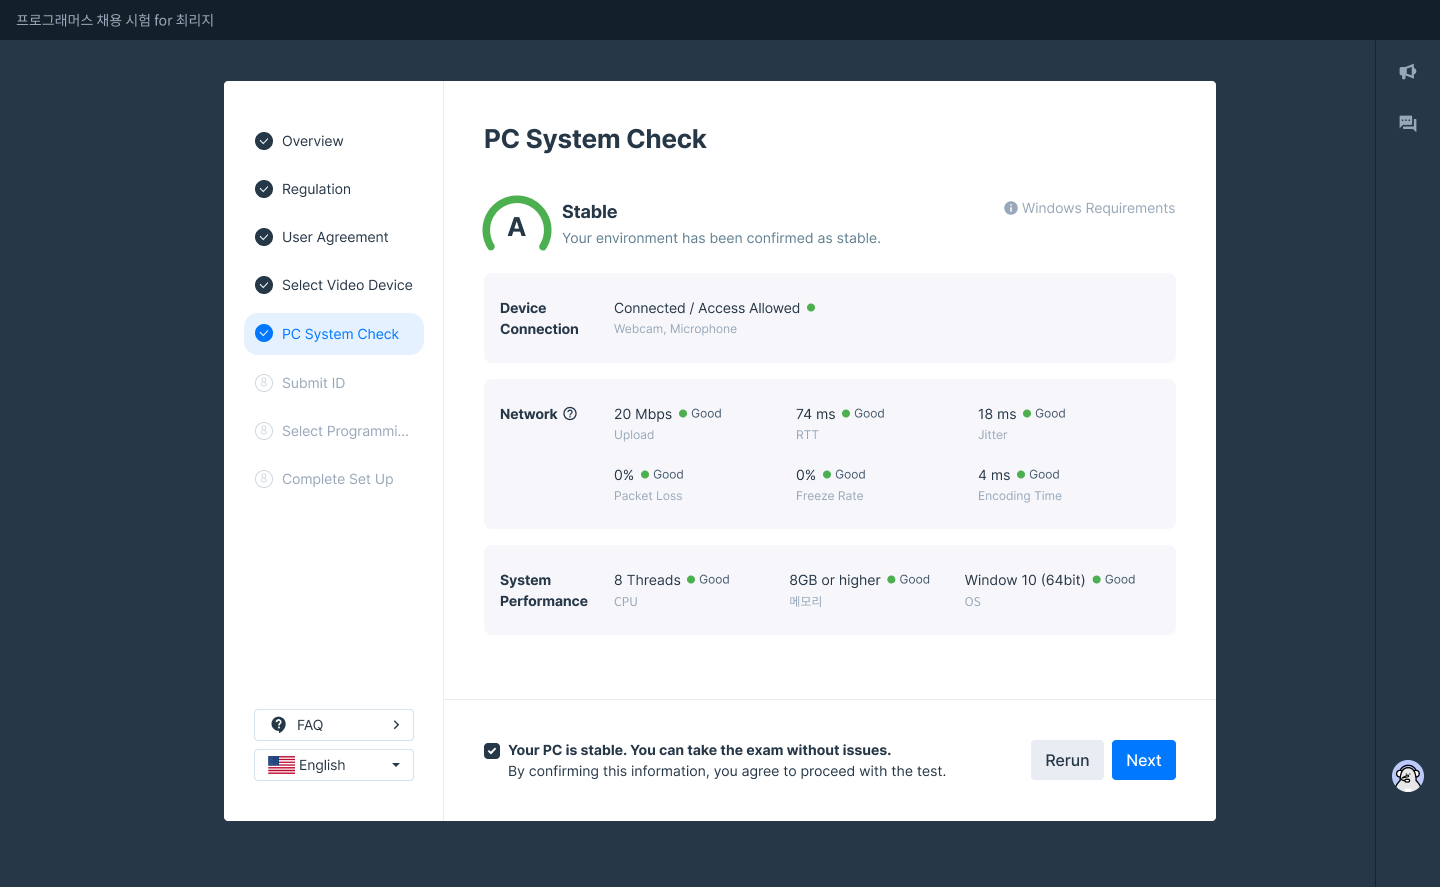This screenshot has width=1440, height=887.
Task: Click the language dropdown caret arrow
Action: tap(396, 765)
